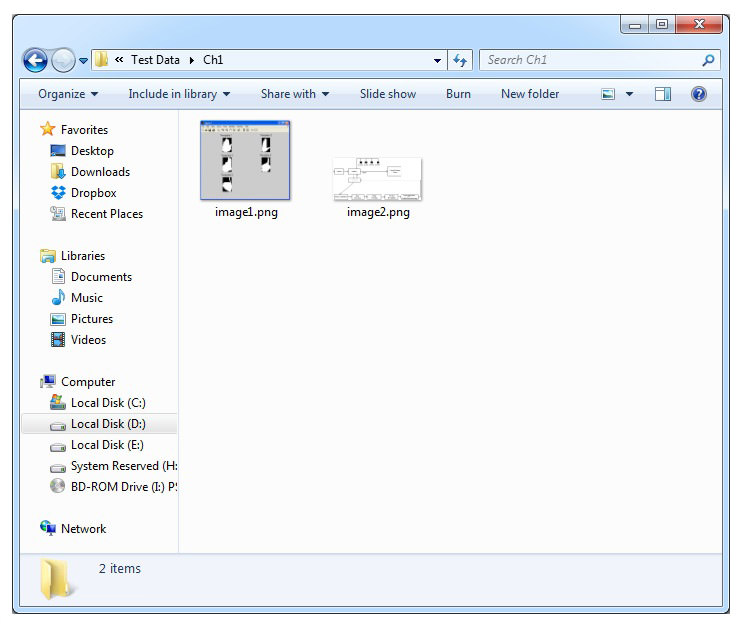This screenshot has width=747, height=630.
Task: Click the magnifier search icon
Action: (x=708, y=60)
